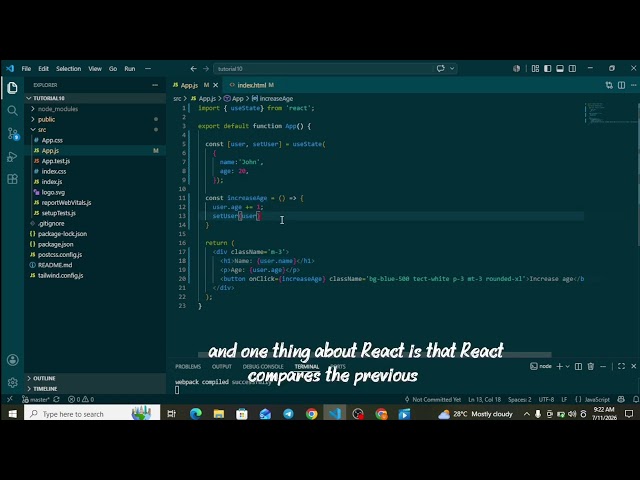Open Customize Layout icon
The height and width of the screenshot is (480, 640).
pyautogui.click(x=535, y=69)
